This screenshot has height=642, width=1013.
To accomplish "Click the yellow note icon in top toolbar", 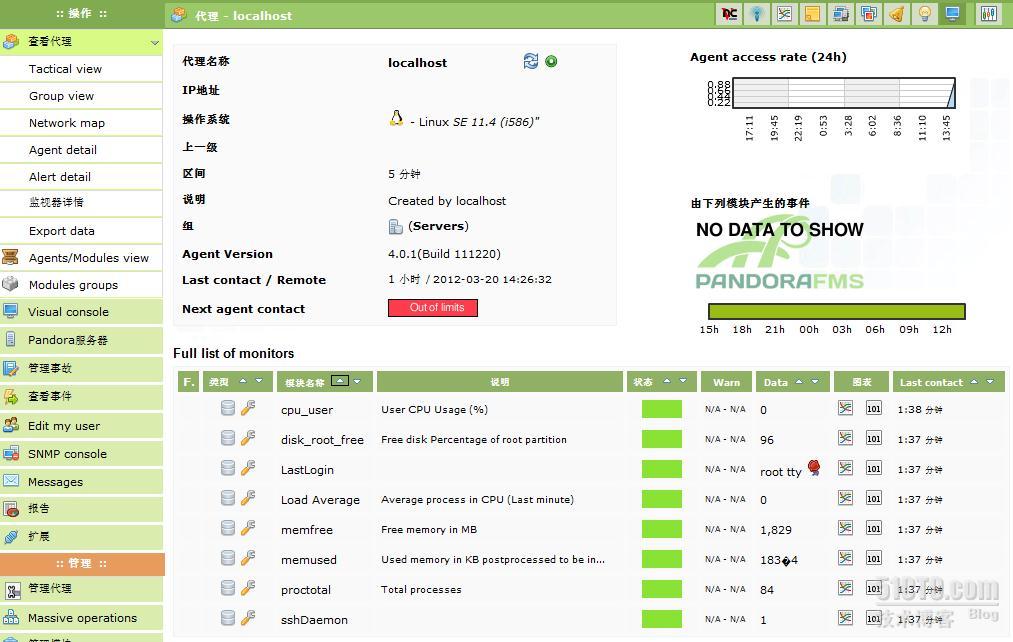I will click(x=812, y=14).
